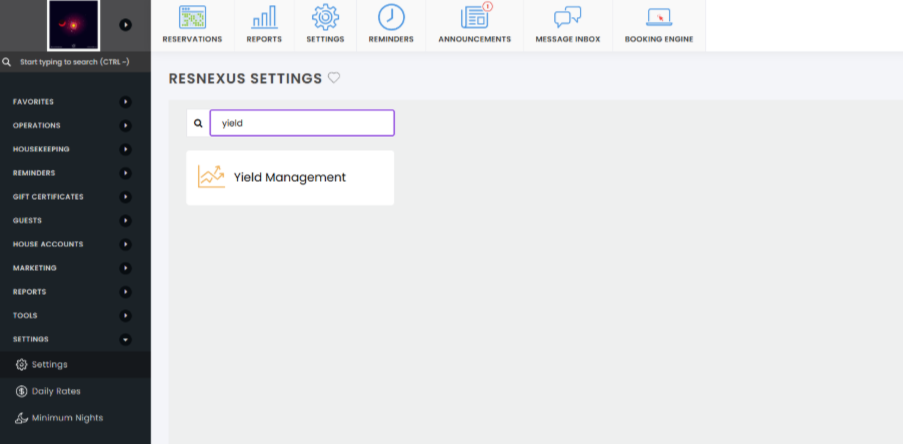Open the Settings item in sidebar

tap(75, 365)
